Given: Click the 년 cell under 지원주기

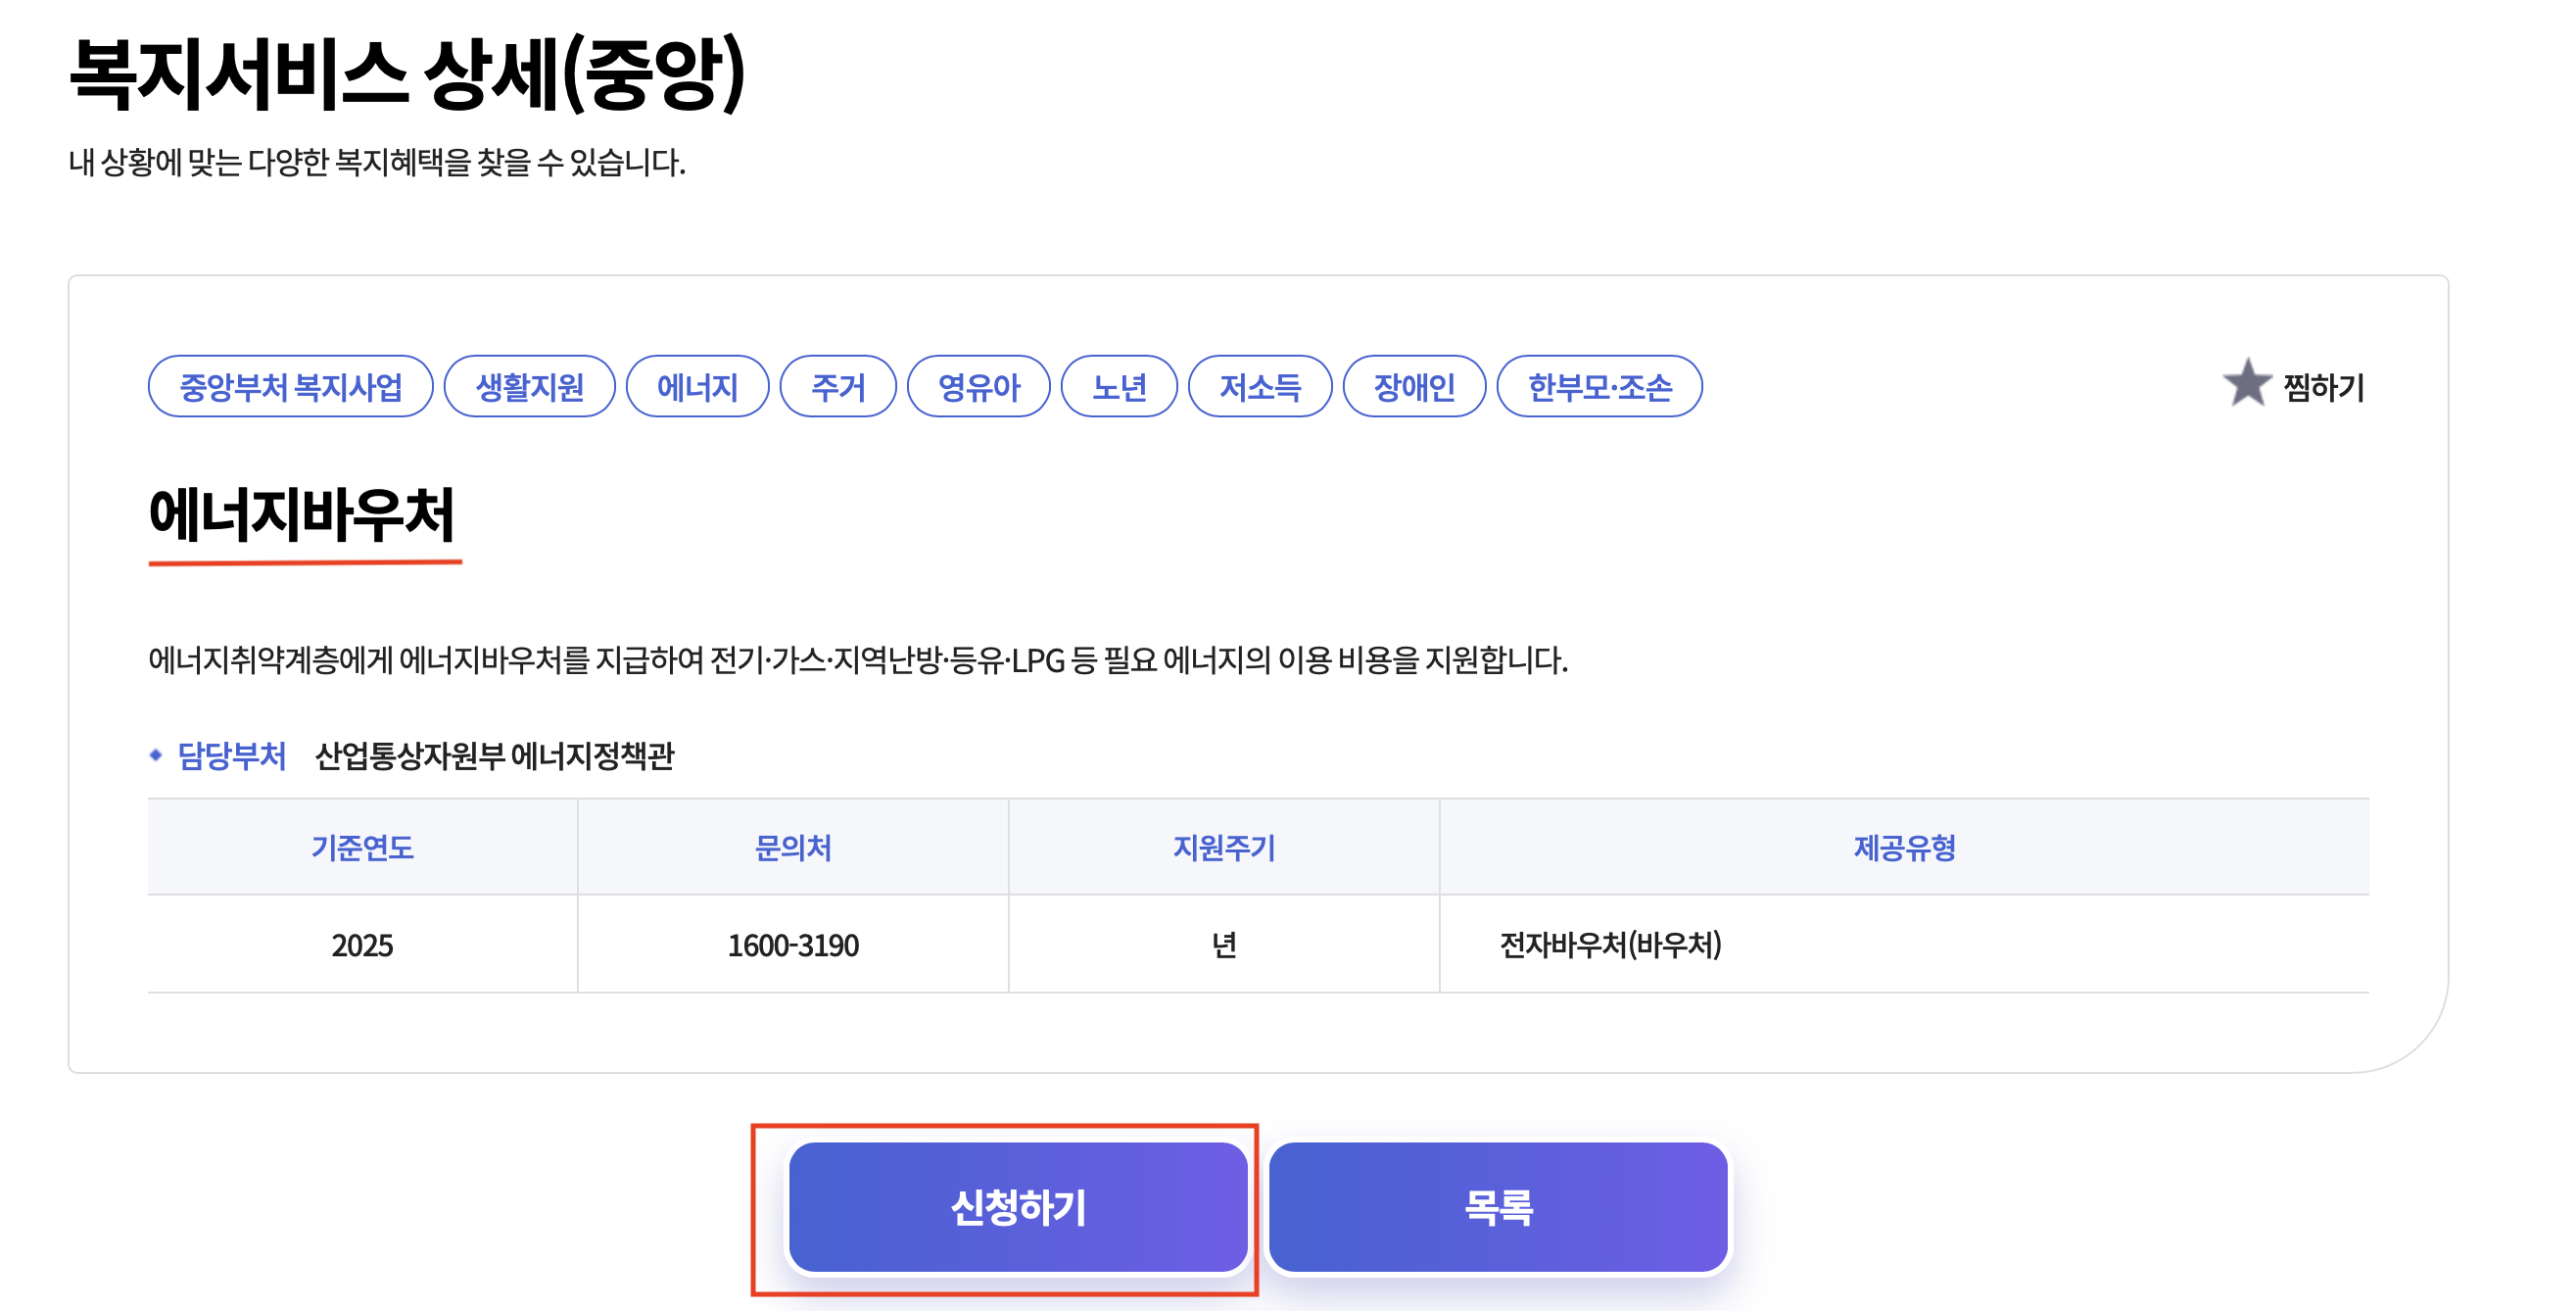Looking at the screenshot, I should [1224, 945].
